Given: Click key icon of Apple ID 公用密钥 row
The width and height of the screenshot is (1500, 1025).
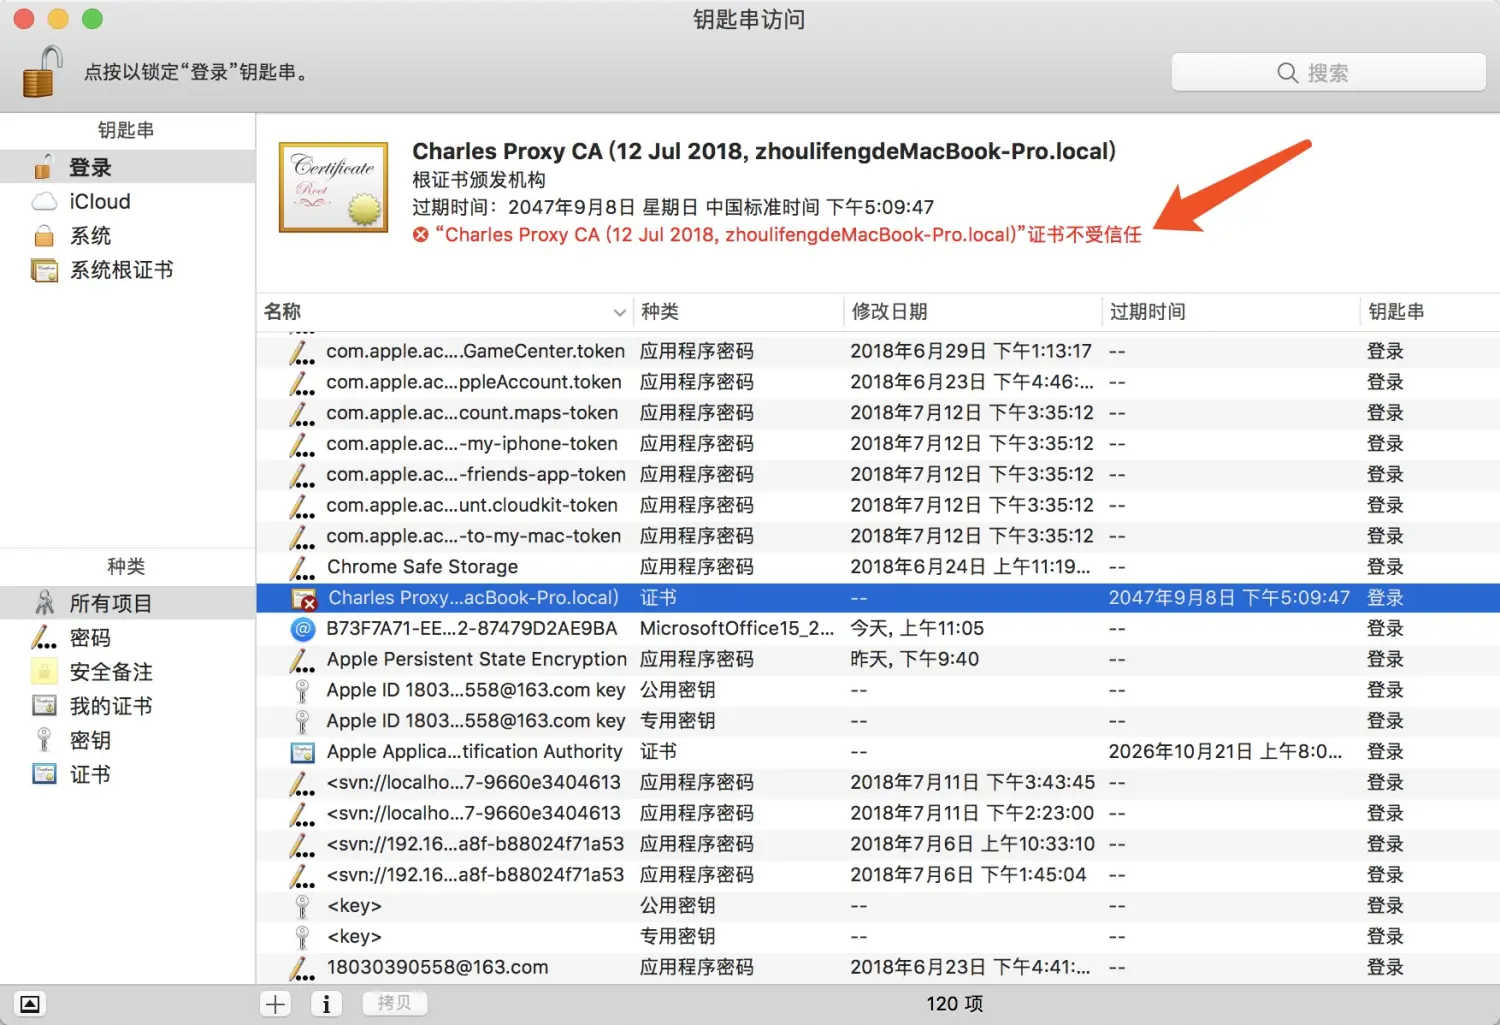Looking at the screenshot, I should (302, 691).
